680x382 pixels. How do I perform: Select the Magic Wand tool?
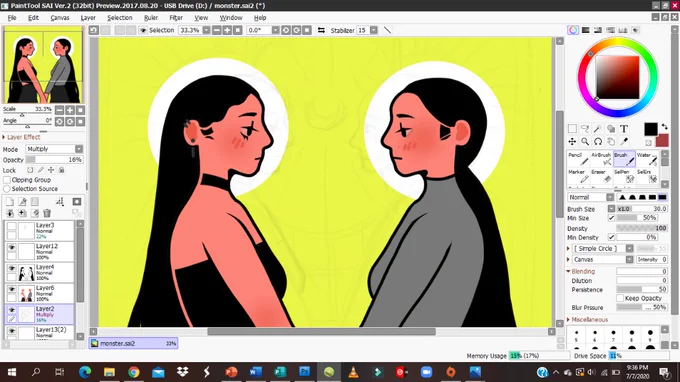pyautogui.click(x=598, y=129)
